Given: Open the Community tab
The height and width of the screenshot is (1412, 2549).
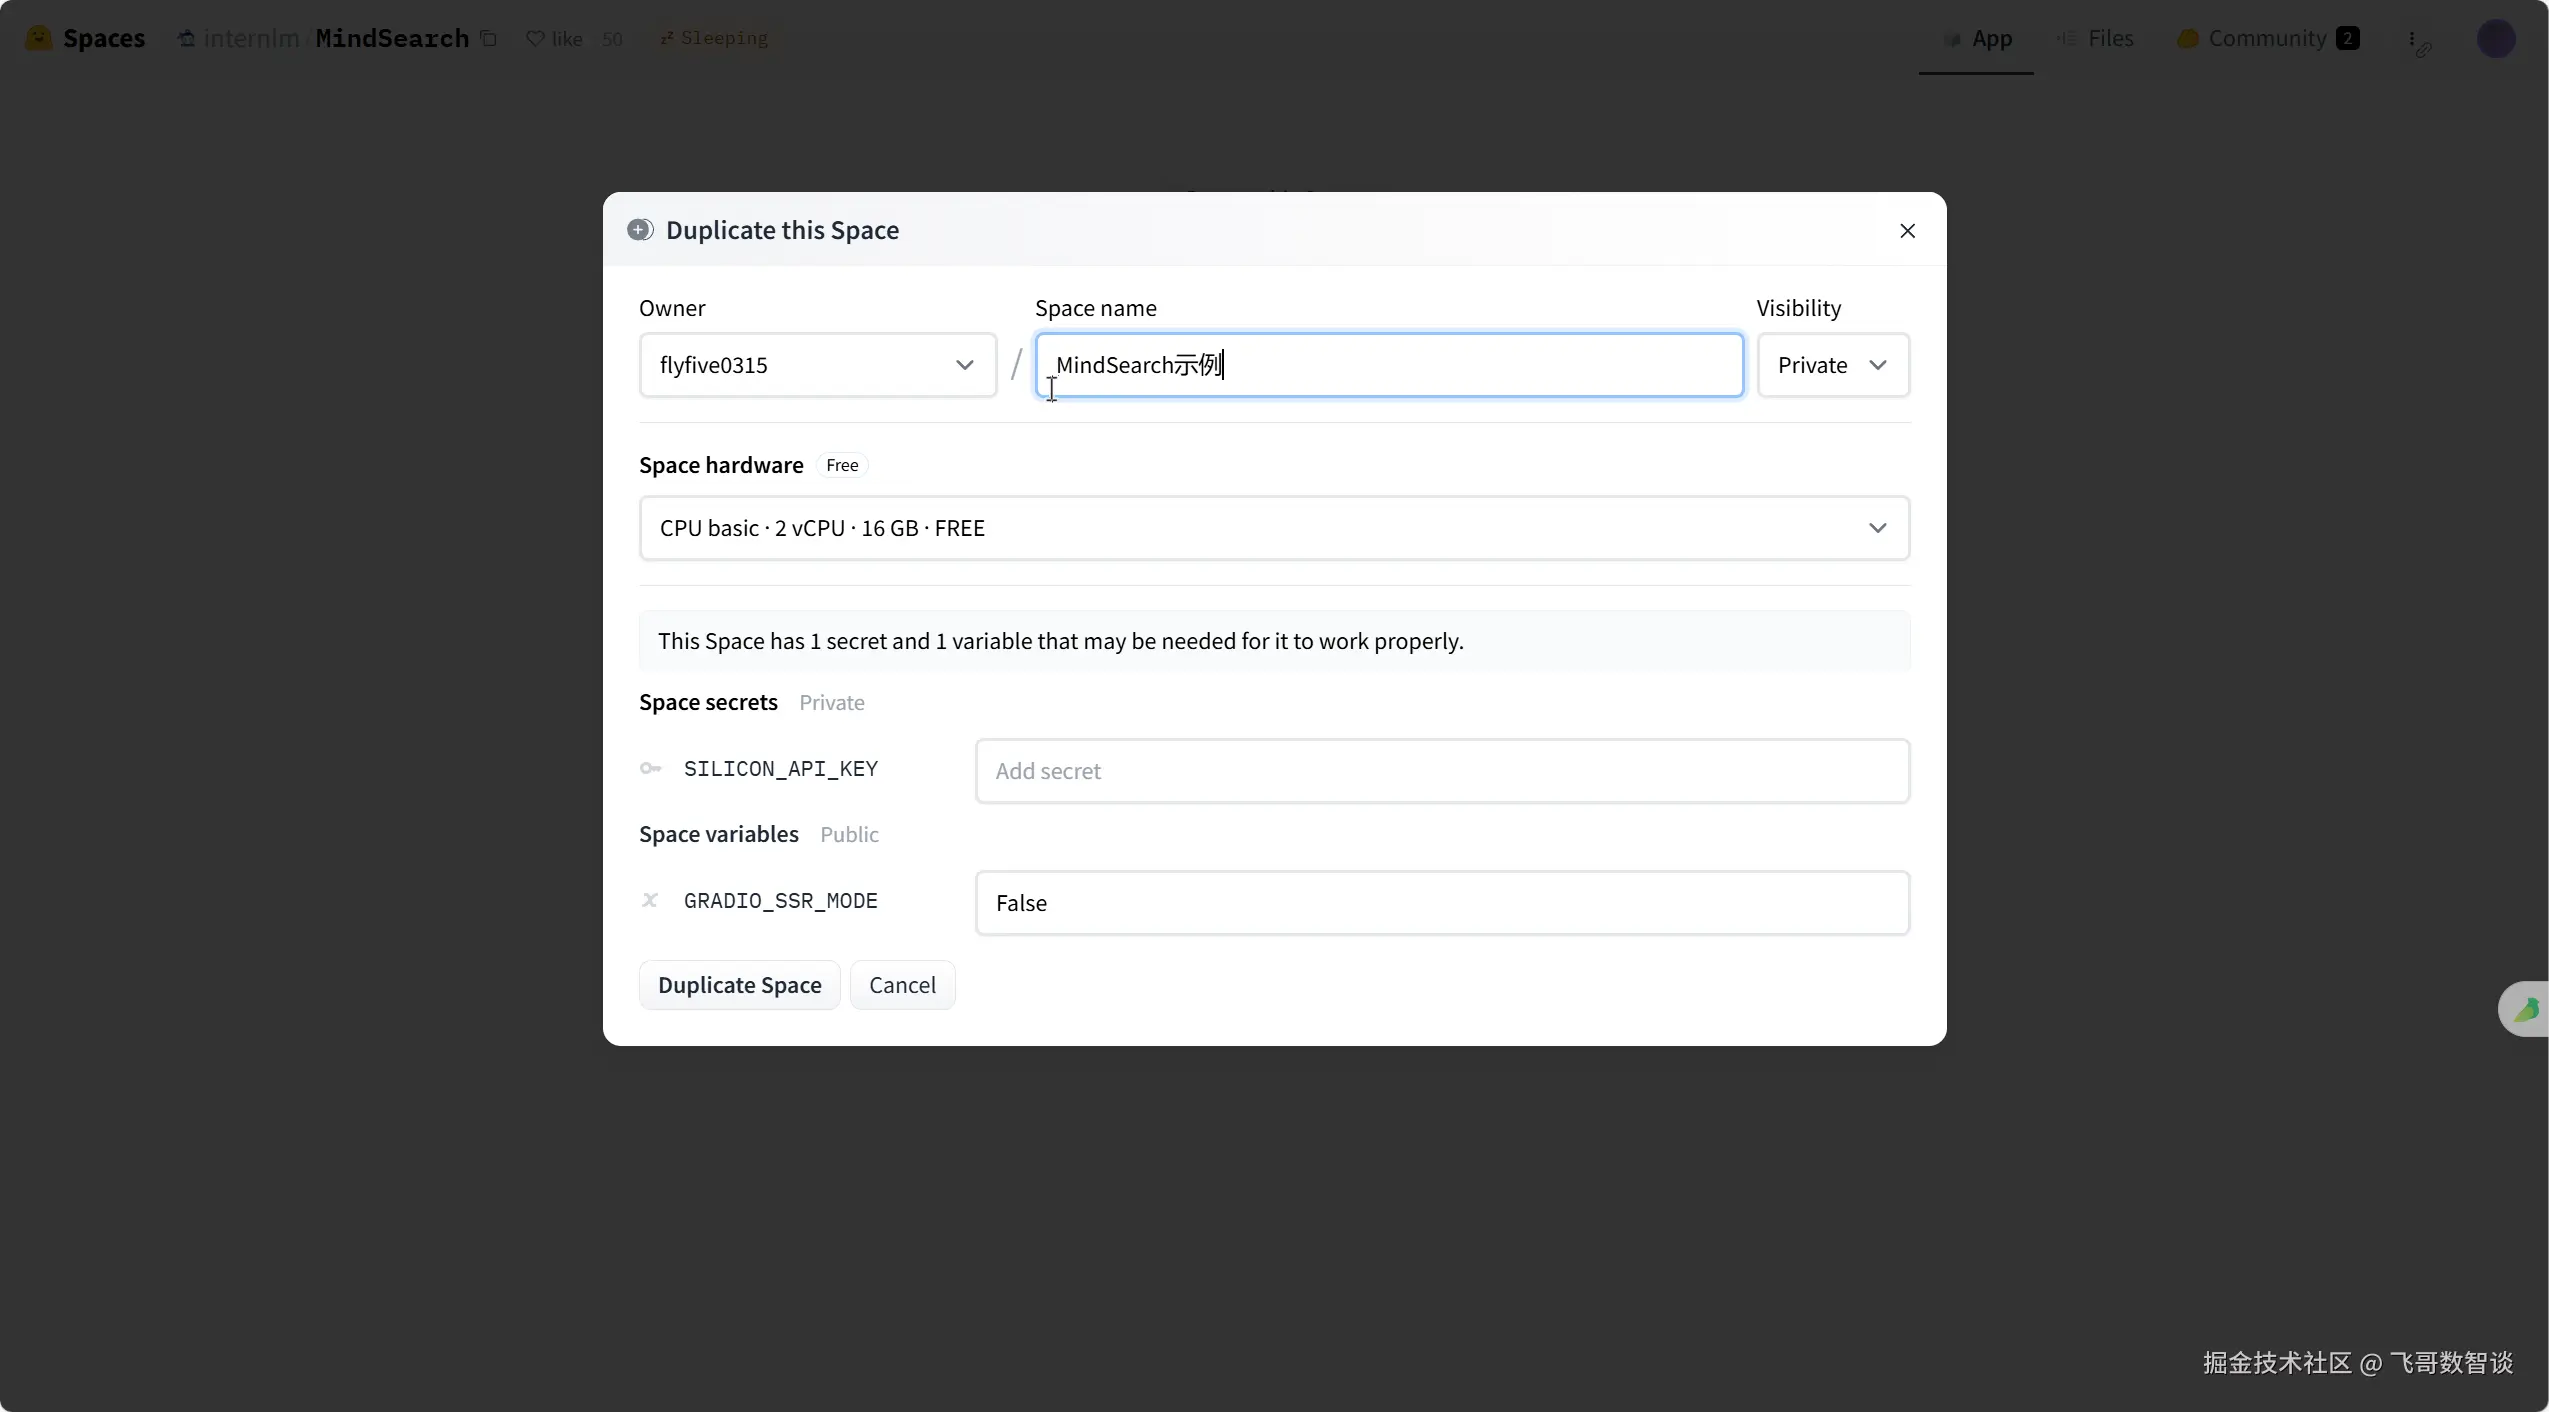Looking at the screenshot, I should [x=2267, y=38].
